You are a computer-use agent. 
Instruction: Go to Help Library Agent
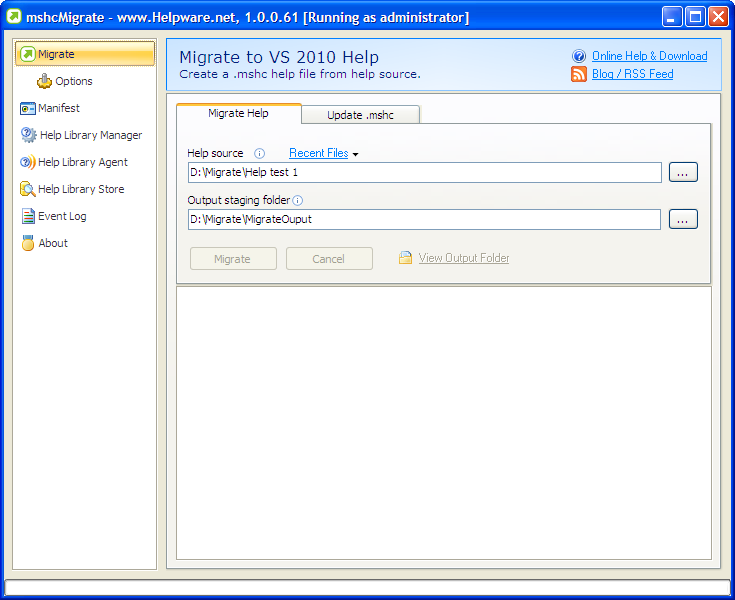(82, 162)
